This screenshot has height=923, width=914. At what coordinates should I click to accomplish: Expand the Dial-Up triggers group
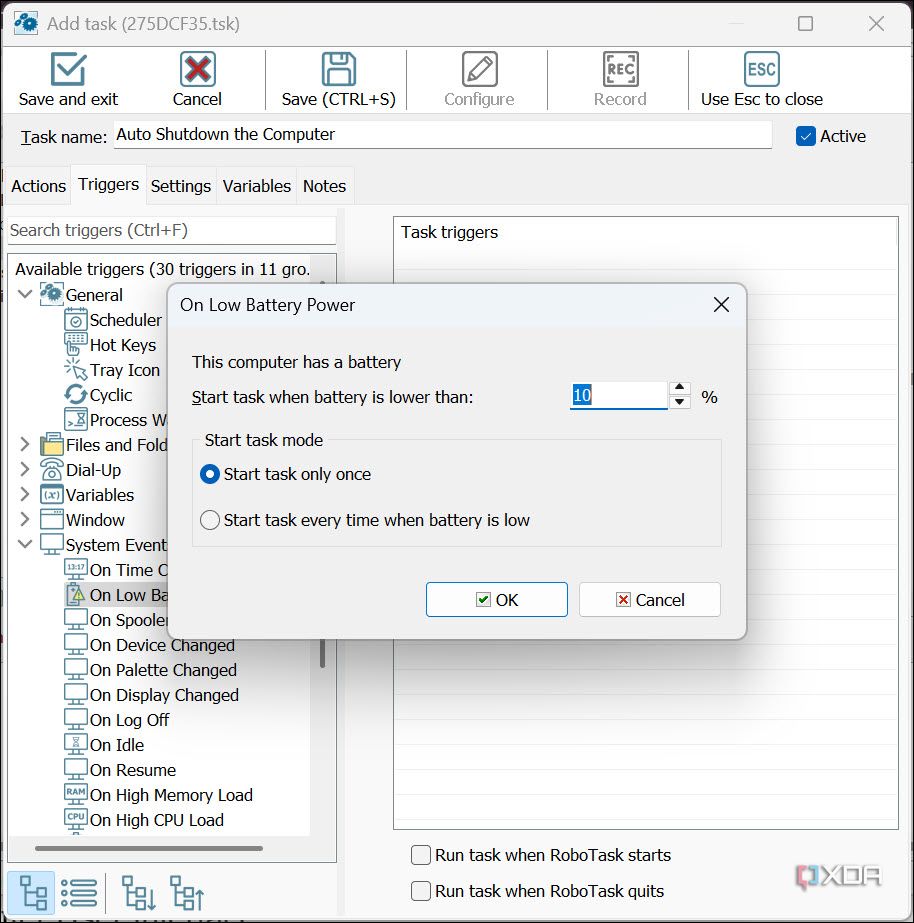tap(24, 470)
